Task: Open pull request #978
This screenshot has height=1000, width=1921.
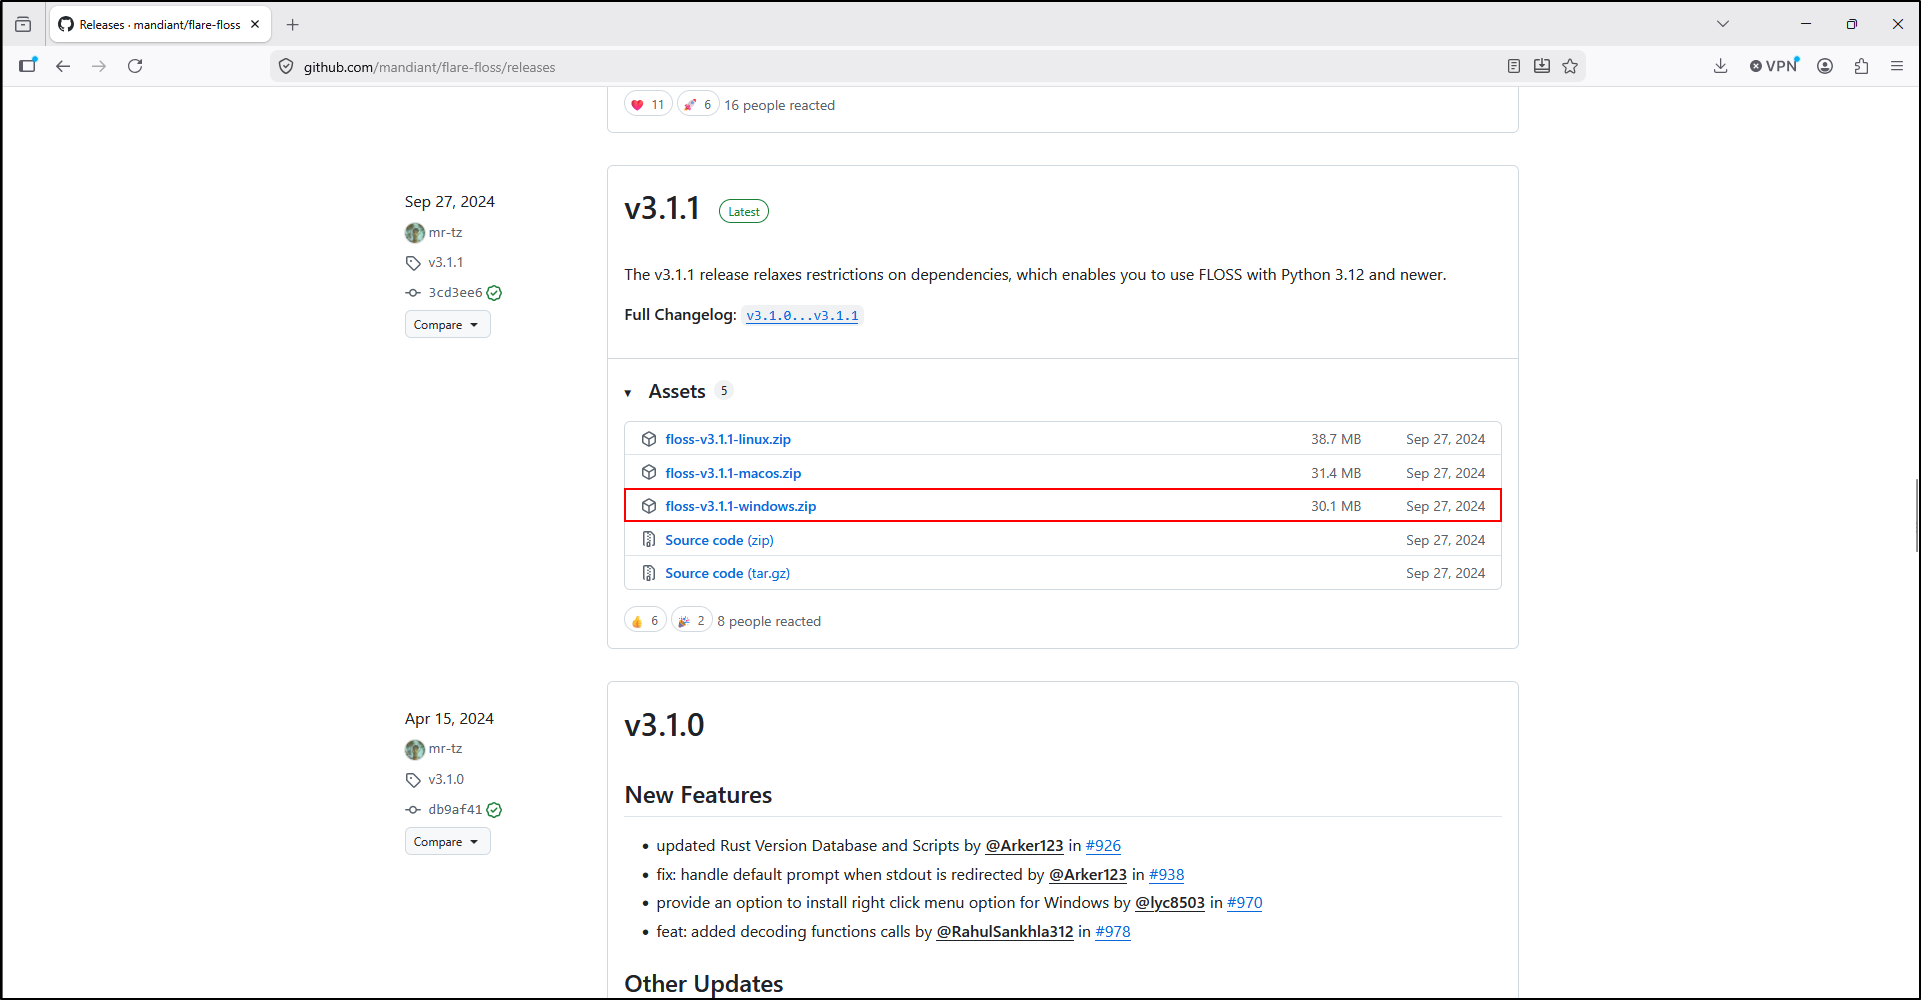Action: point(1113,932)
